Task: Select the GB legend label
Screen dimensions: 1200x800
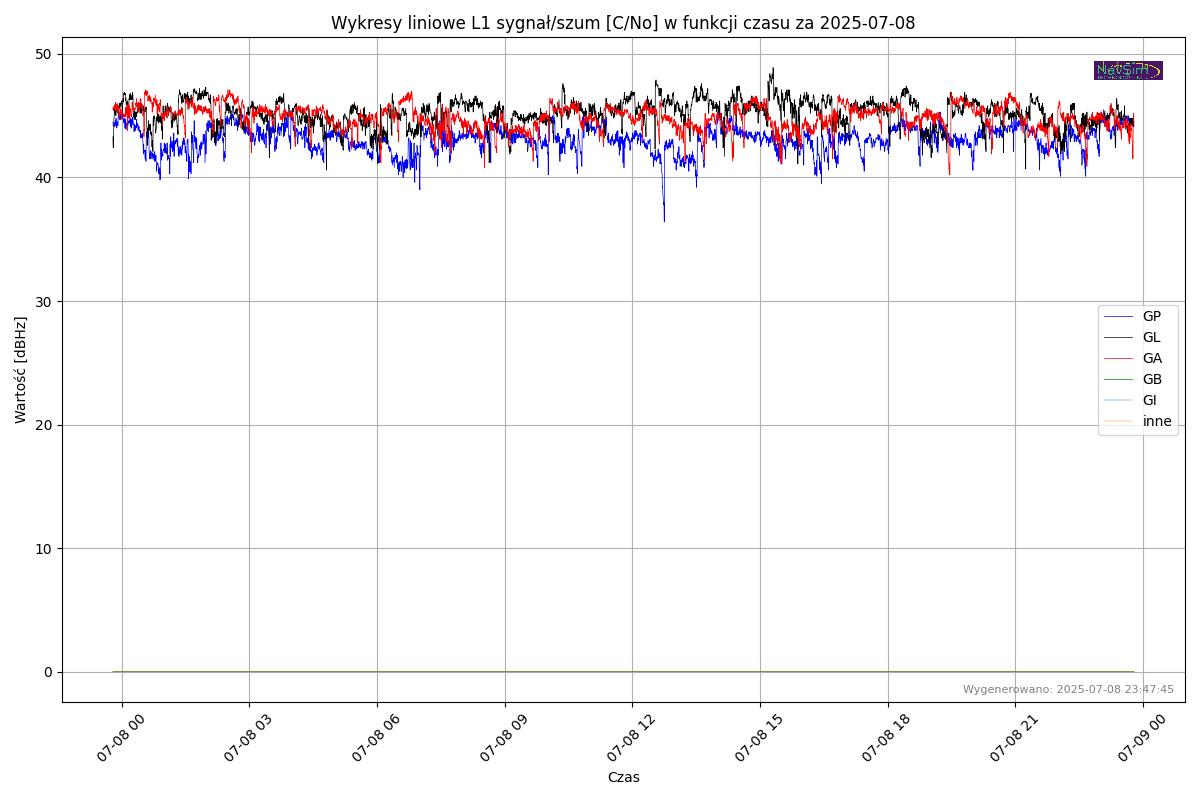Action: 1152,379
